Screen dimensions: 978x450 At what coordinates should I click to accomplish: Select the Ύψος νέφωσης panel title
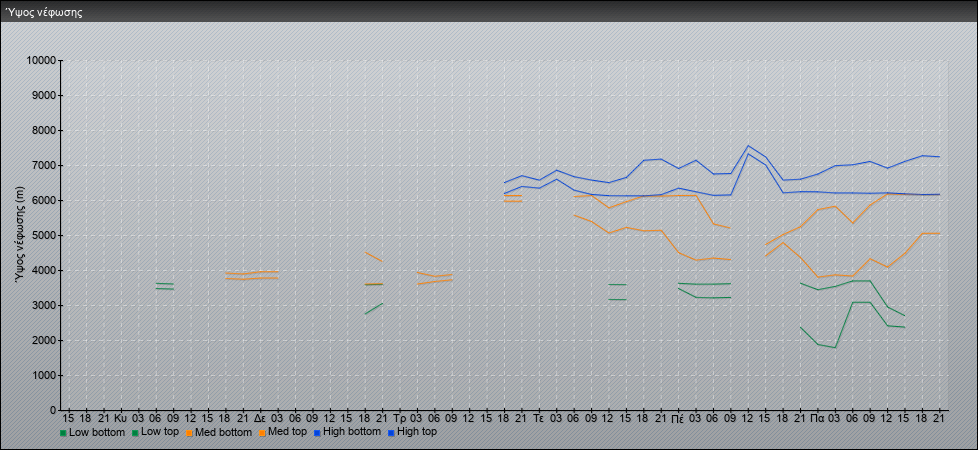click(x=44, y=12)
